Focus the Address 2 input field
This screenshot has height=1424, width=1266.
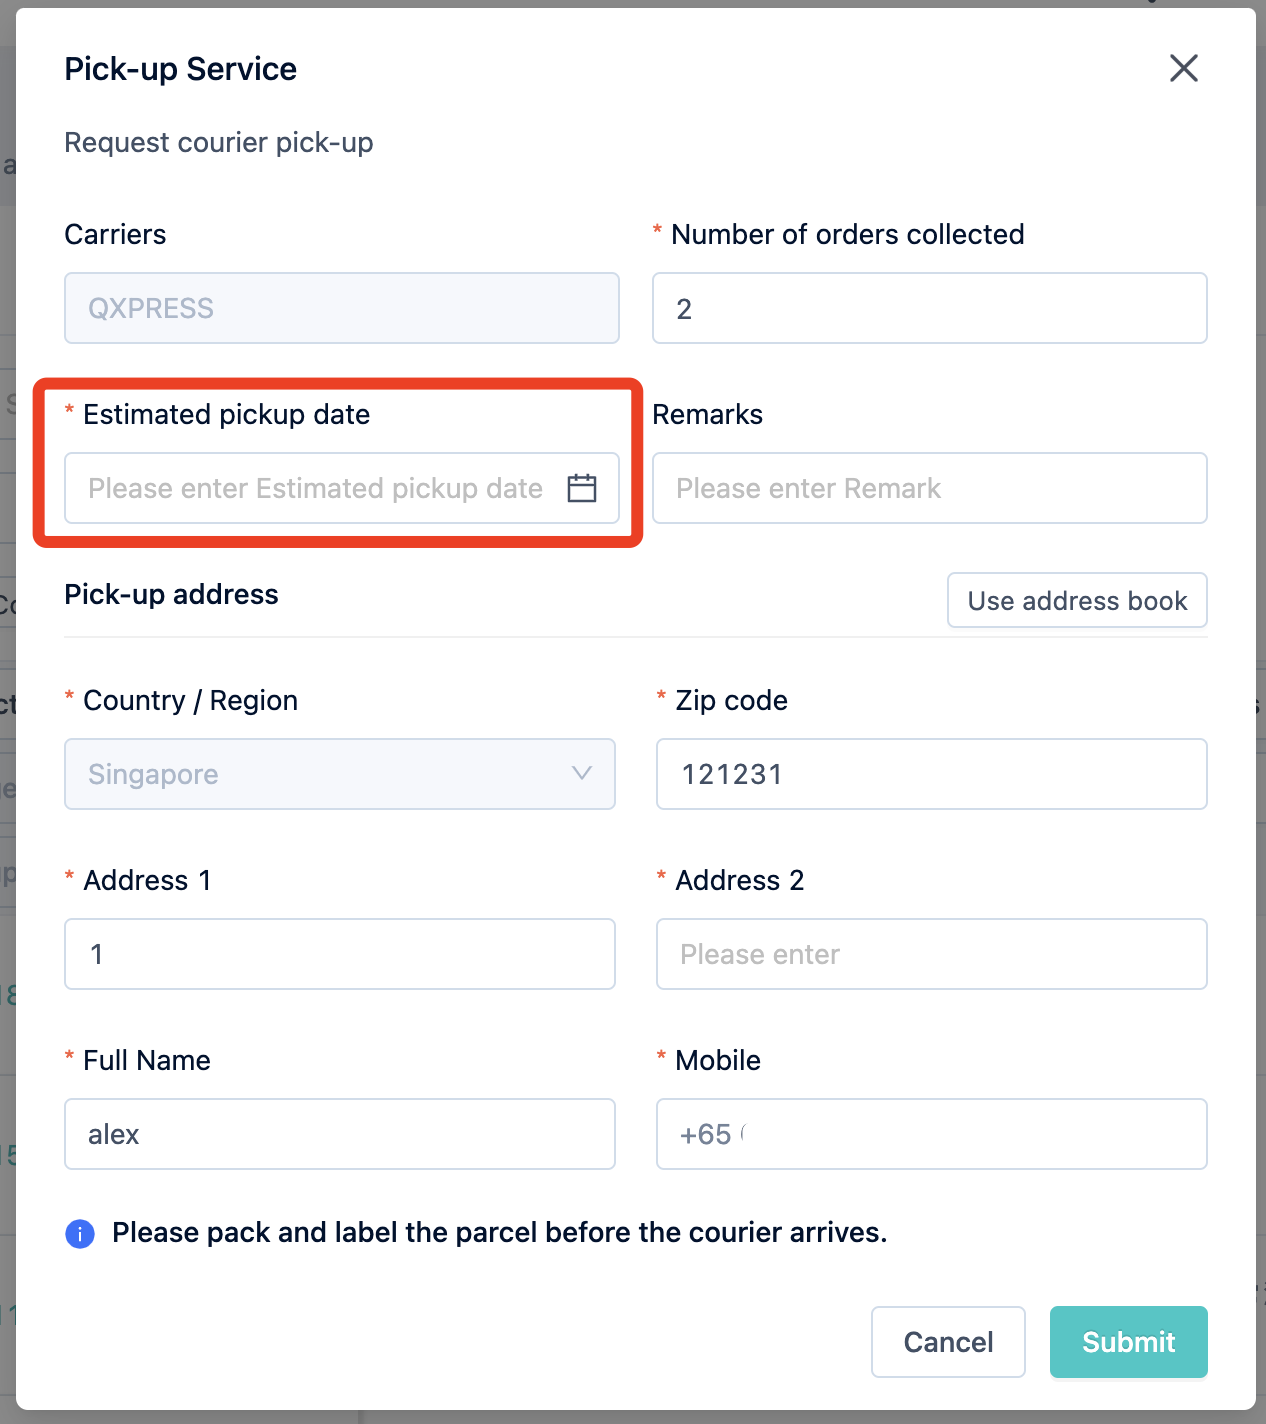[932, 954]
